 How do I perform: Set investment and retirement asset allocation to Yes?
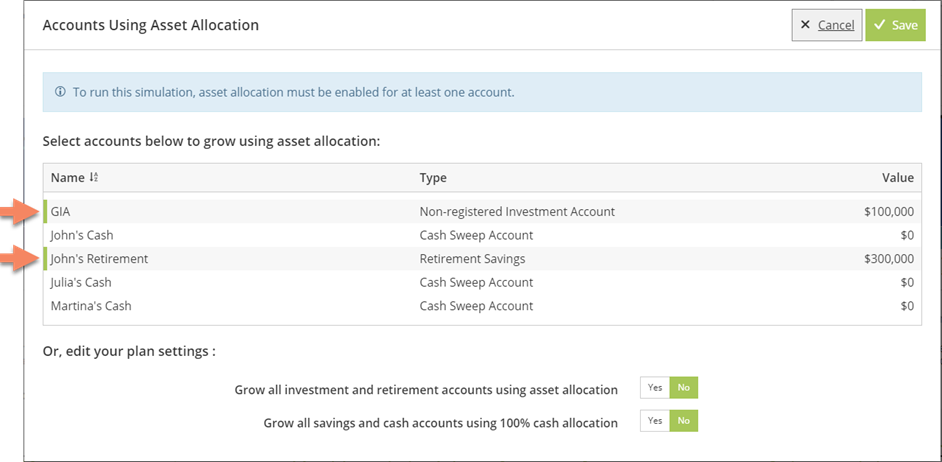[x=655, y=389]
